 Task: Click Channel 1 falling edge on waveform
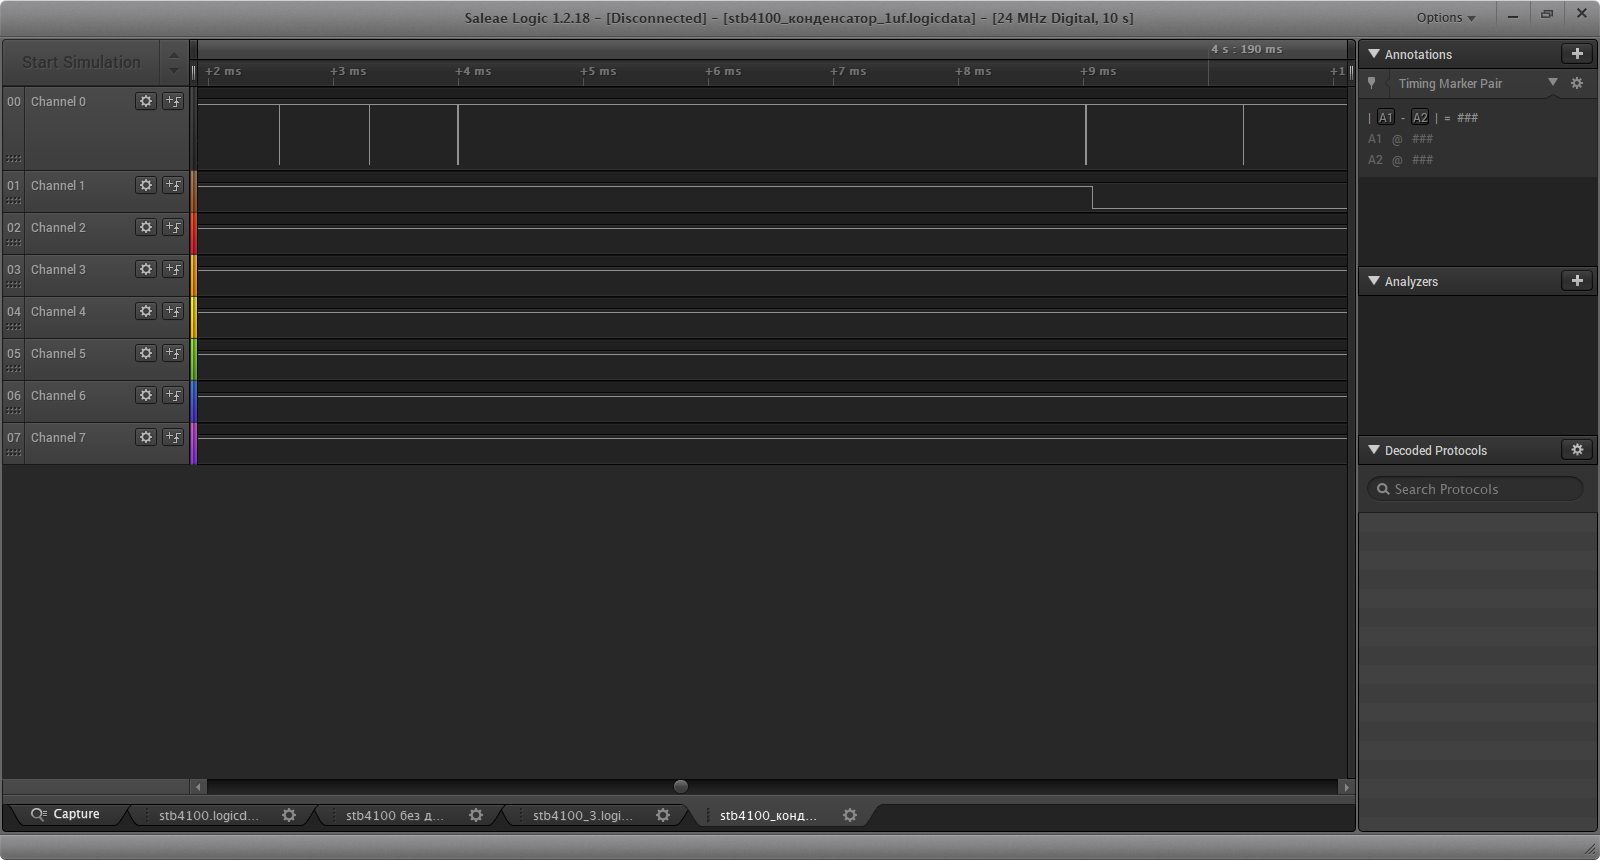pos(1092,197)
